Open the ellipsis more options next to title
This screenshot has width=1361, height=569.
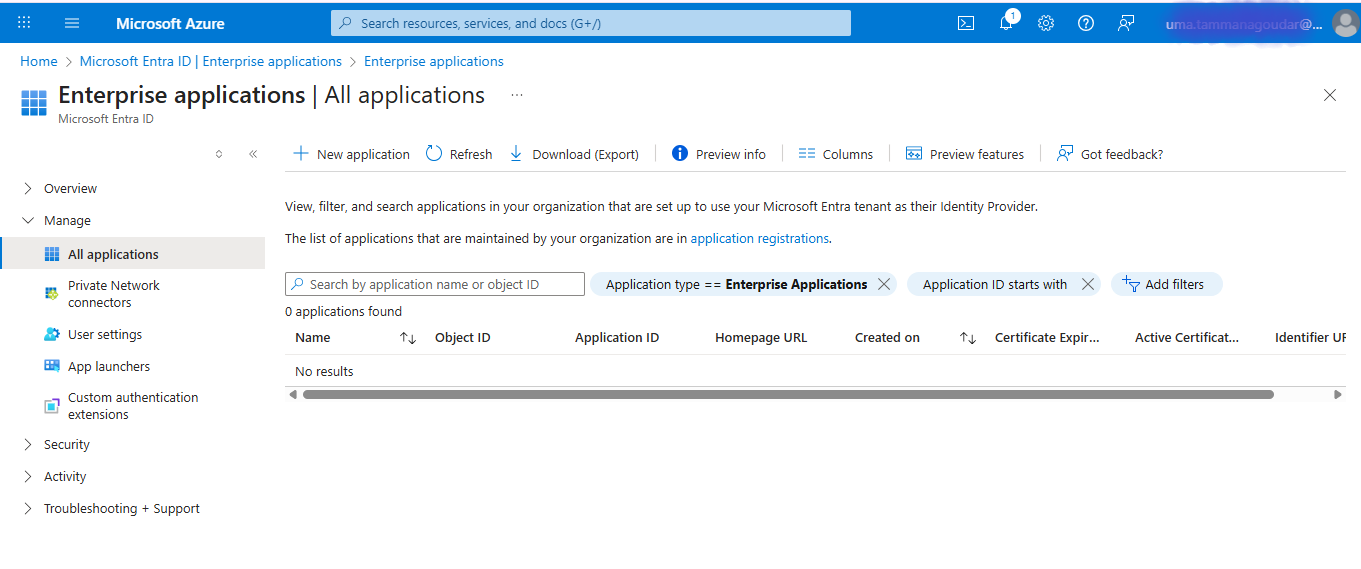click(x=517, y=95)
